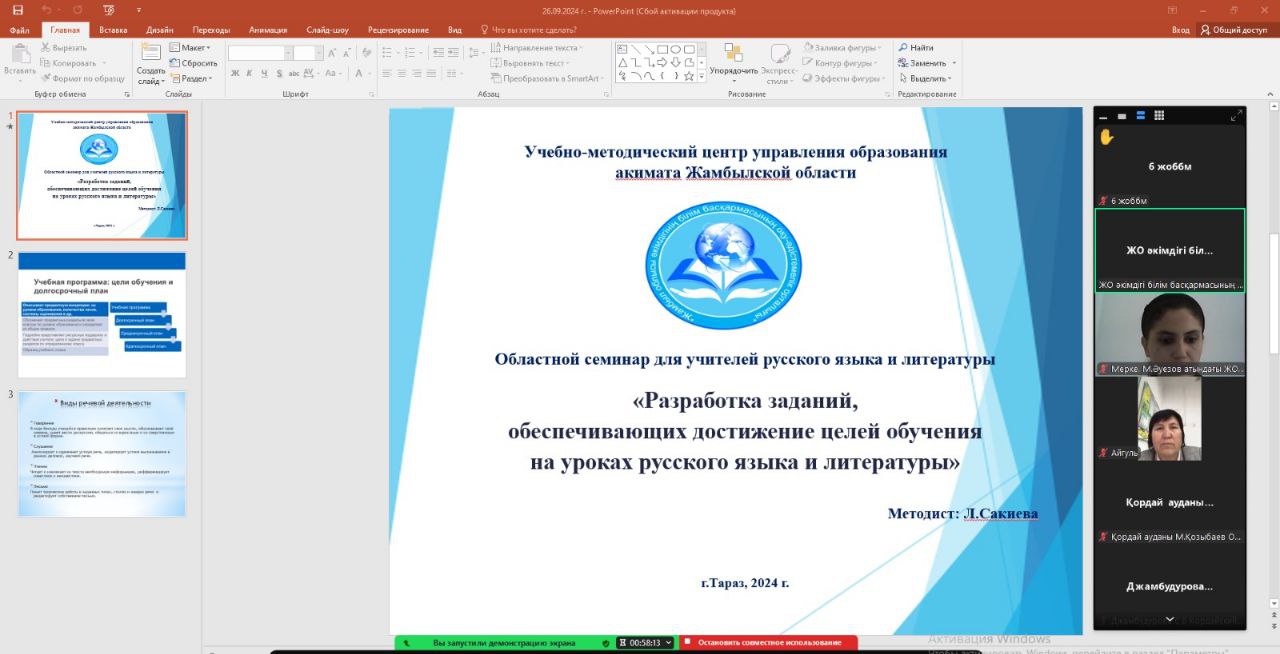
Task: Click the Общий доступ share button
Action: 1233,30
